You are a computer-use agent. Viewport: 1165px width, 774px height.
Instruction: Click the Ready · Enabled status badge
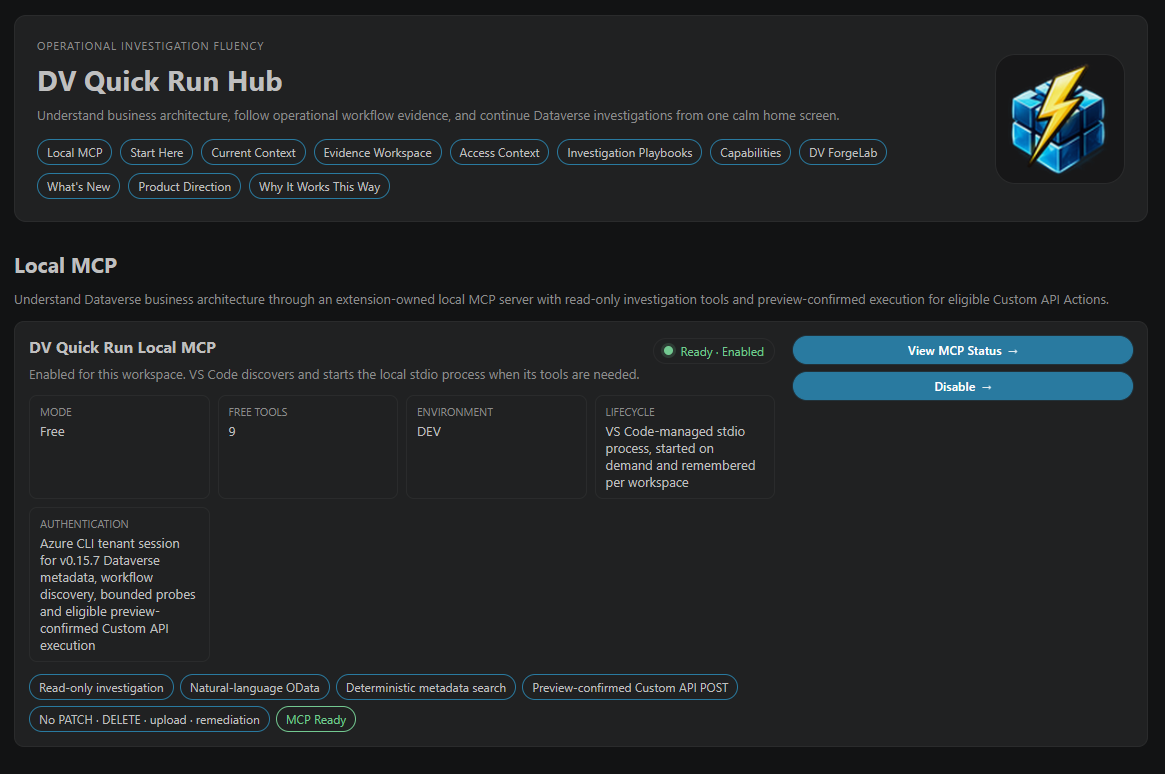(713, 351)
